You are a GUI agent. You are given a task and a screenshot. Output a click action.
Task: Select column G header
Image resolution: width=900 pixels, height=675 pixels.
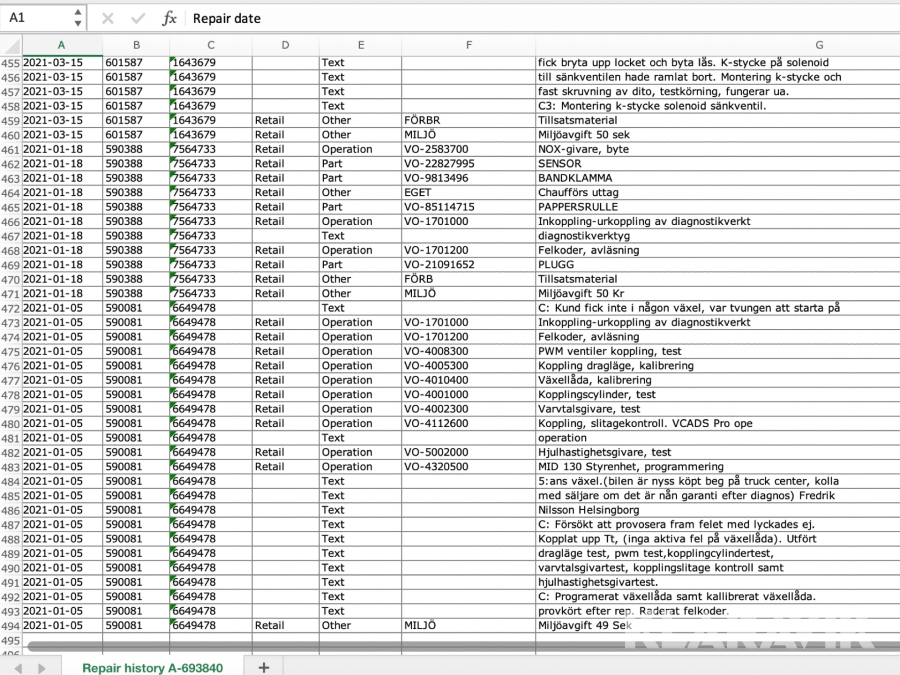point(818,44)
